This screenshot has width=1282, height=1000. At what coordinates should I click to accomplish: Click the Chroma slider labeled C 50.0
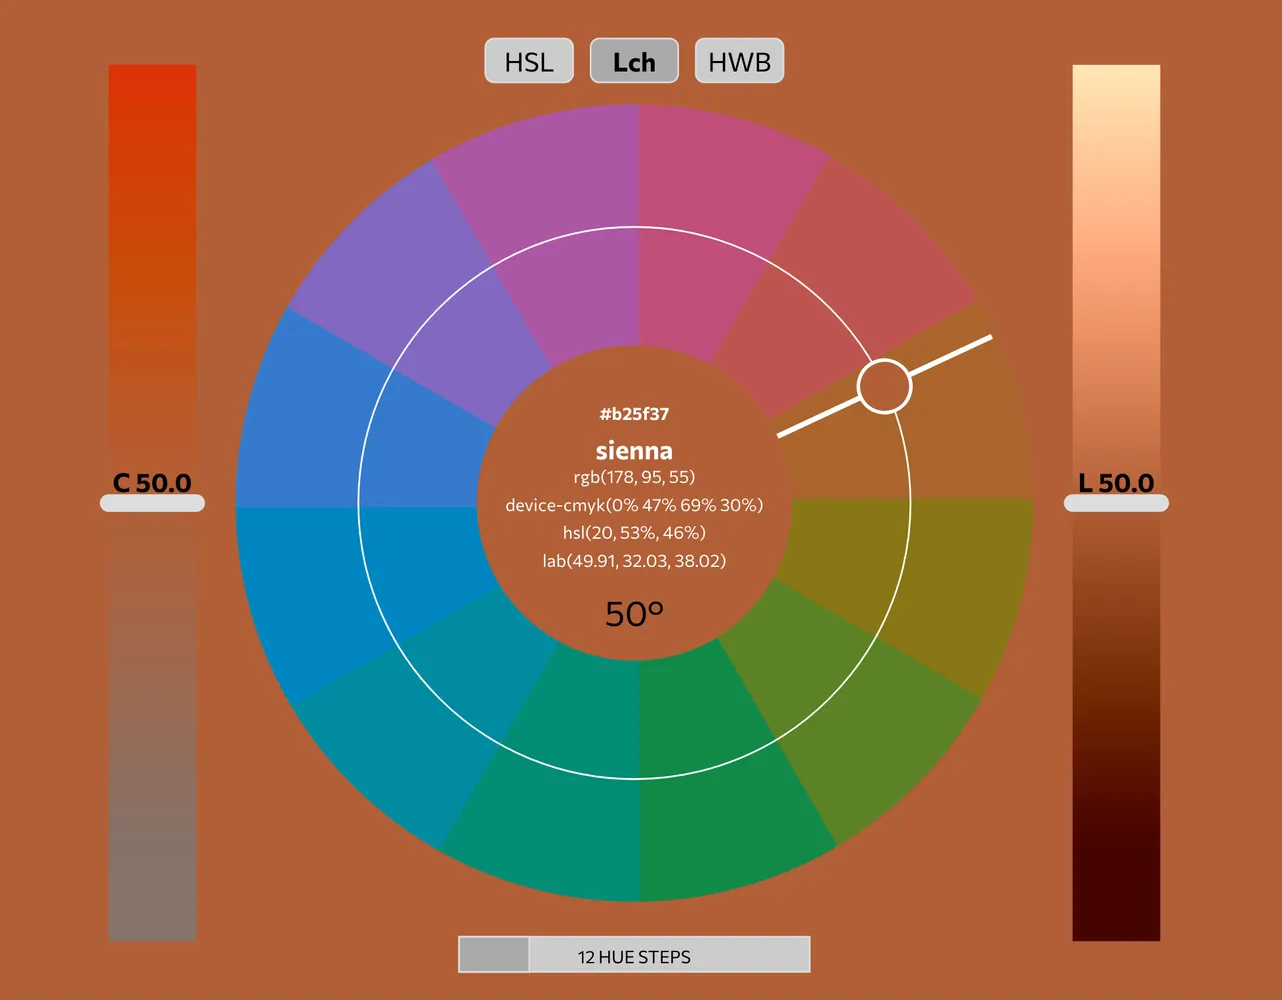152,500
